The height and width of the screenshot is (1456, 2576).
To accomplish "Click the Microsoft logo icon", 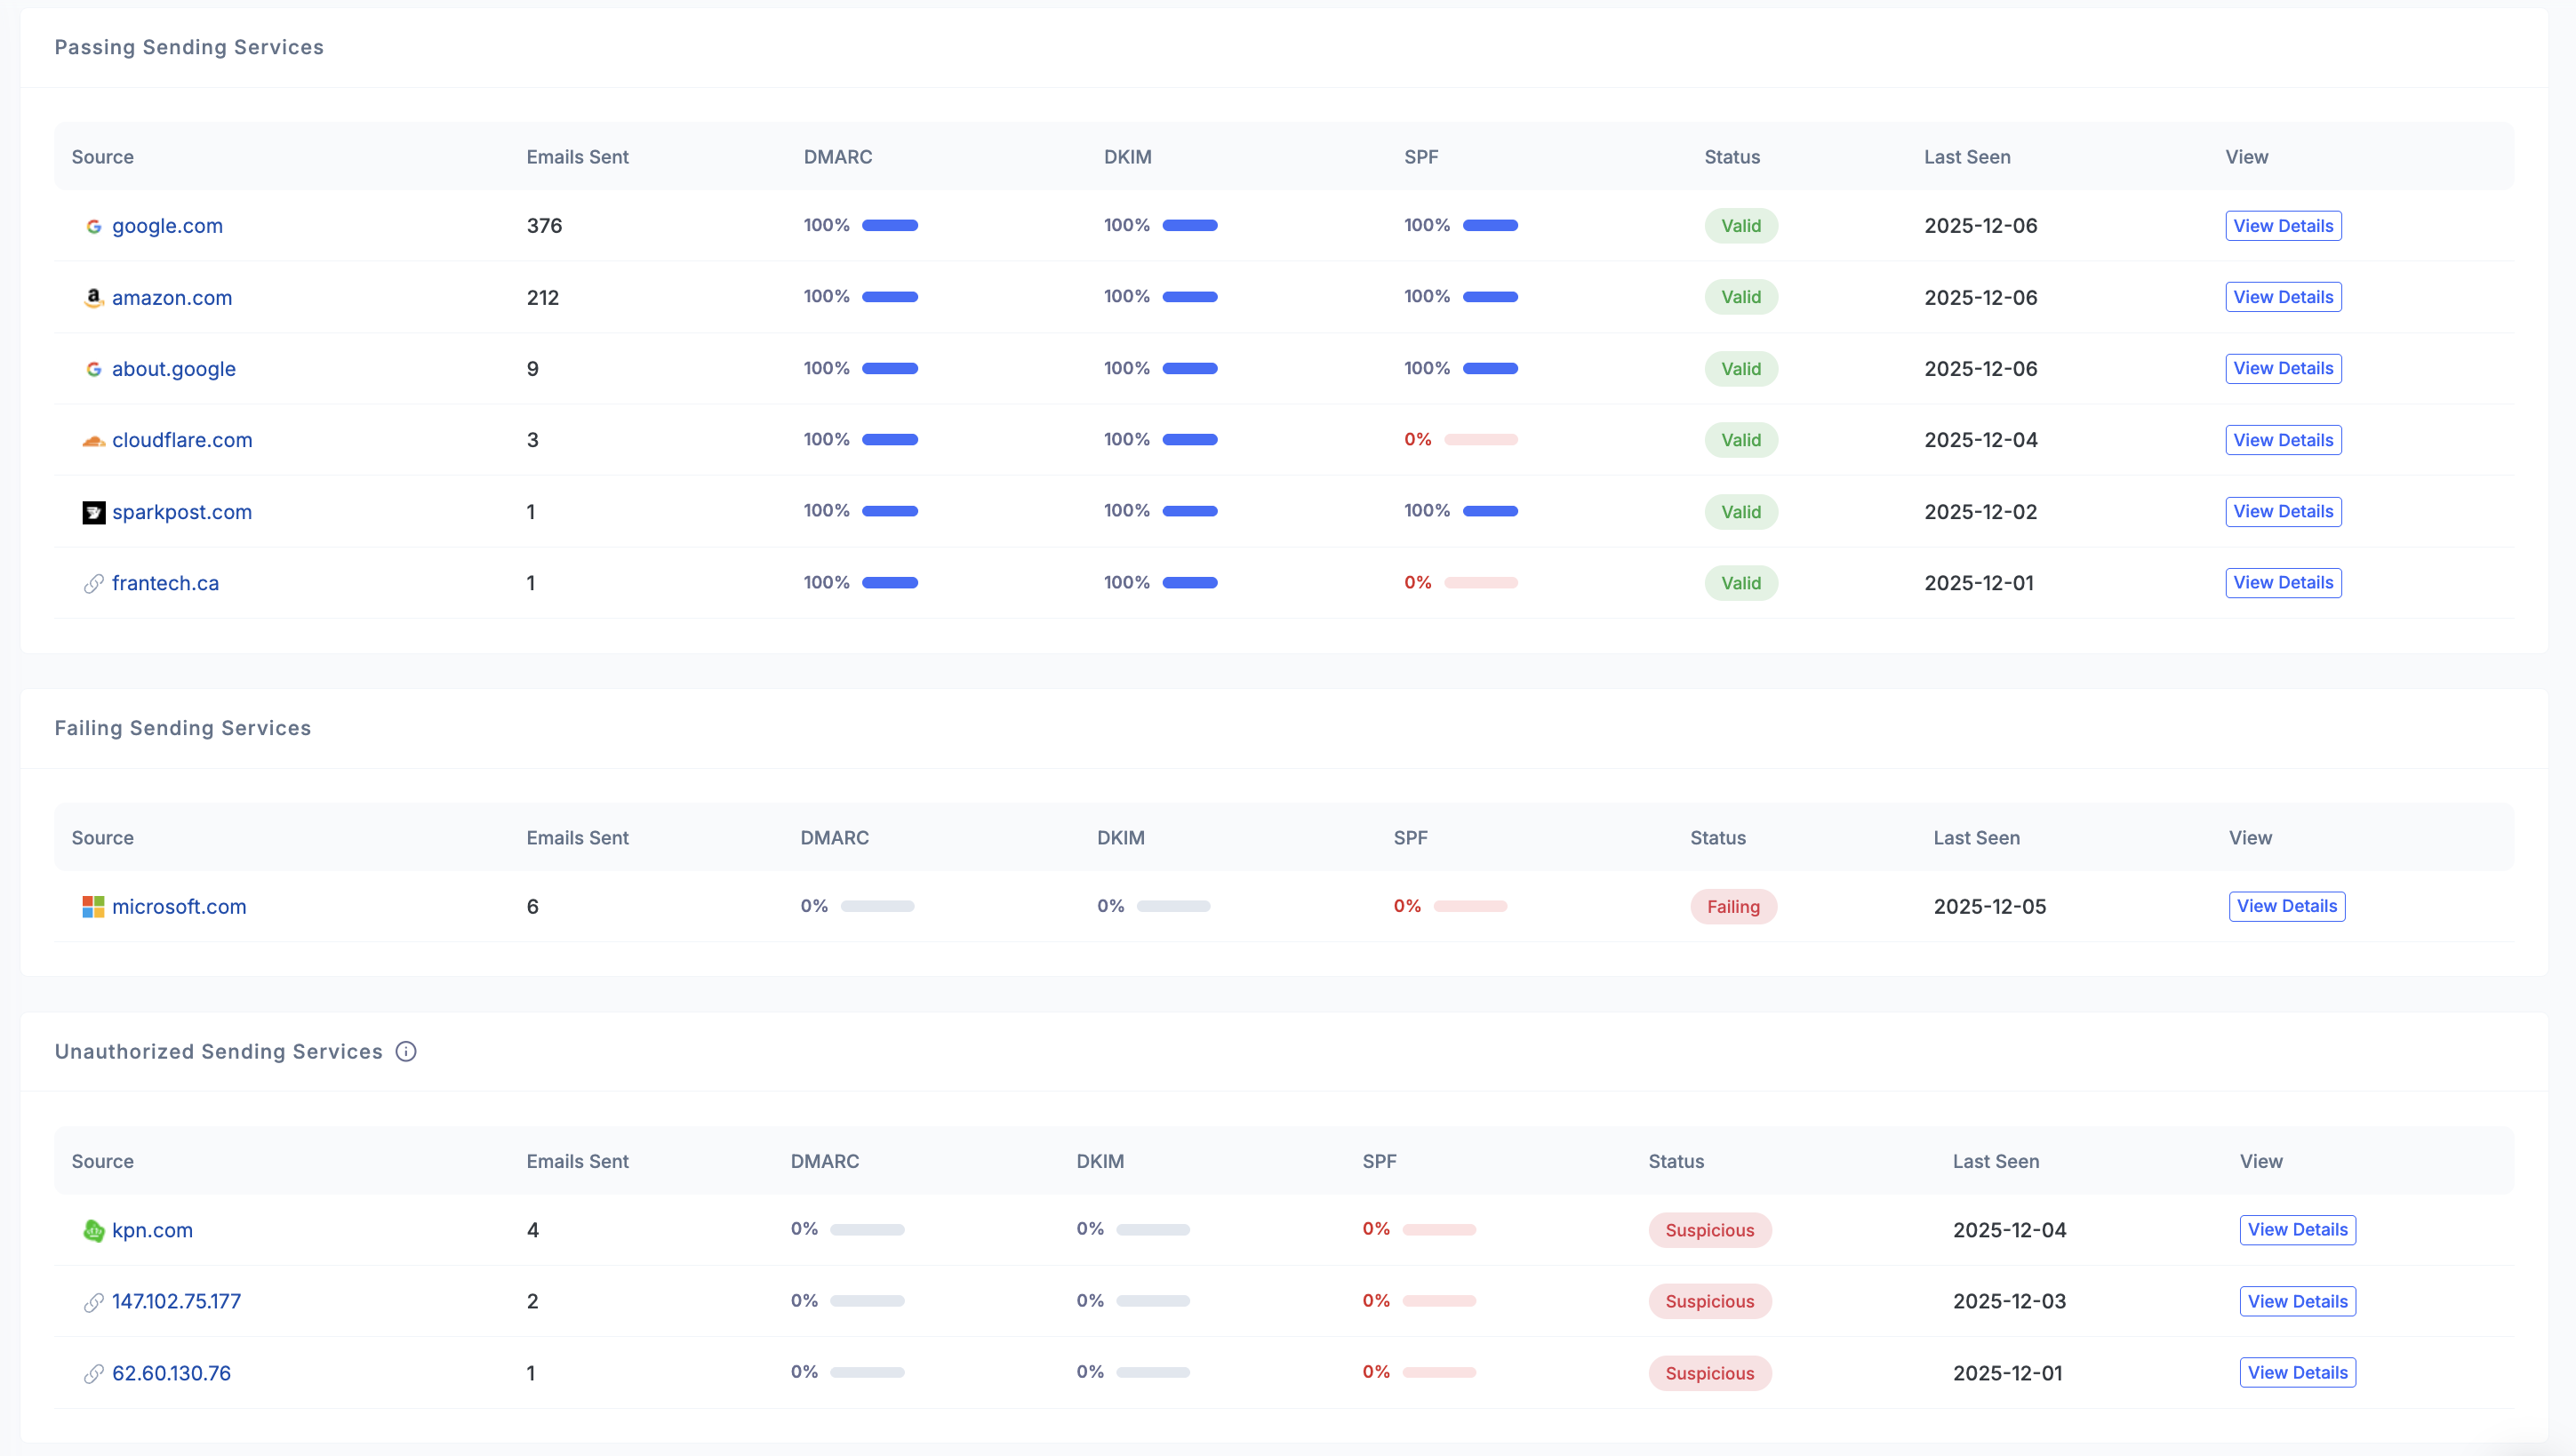I will (94, 906).
